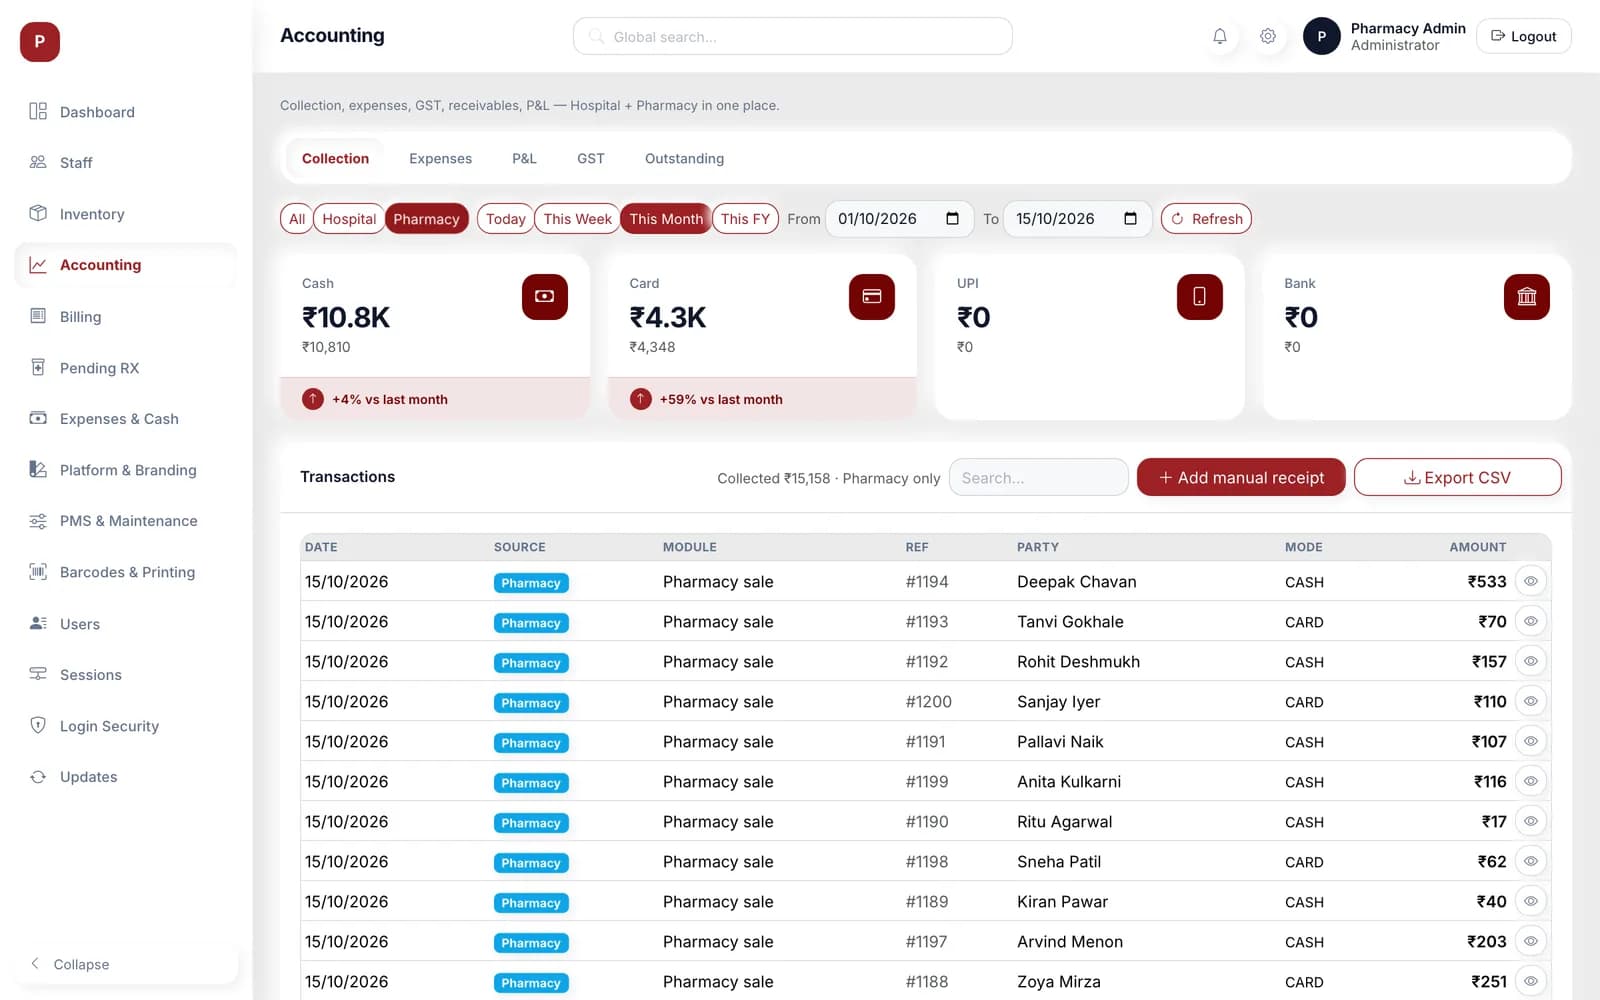Log out of the account
Screen dimensions: 1600x1000
pyautogui.click(x=1523, y=36)
